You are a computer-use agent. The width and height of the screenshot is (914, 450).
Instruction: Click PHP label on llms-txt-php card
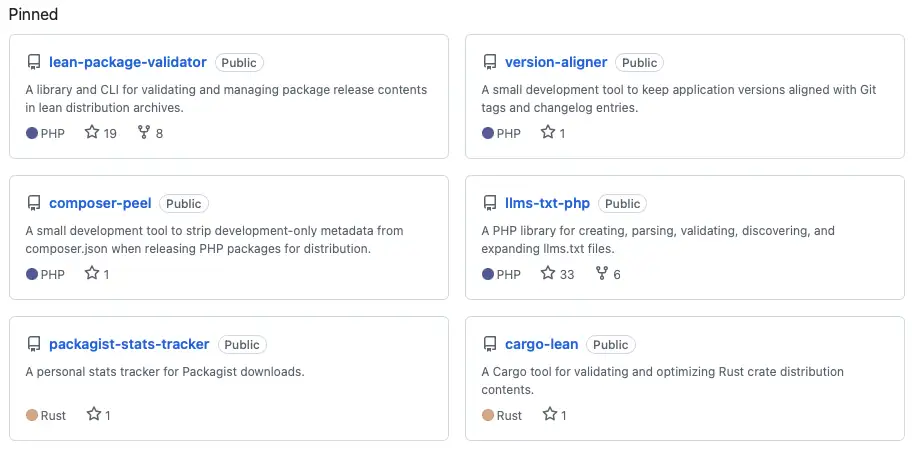point(508,274)
